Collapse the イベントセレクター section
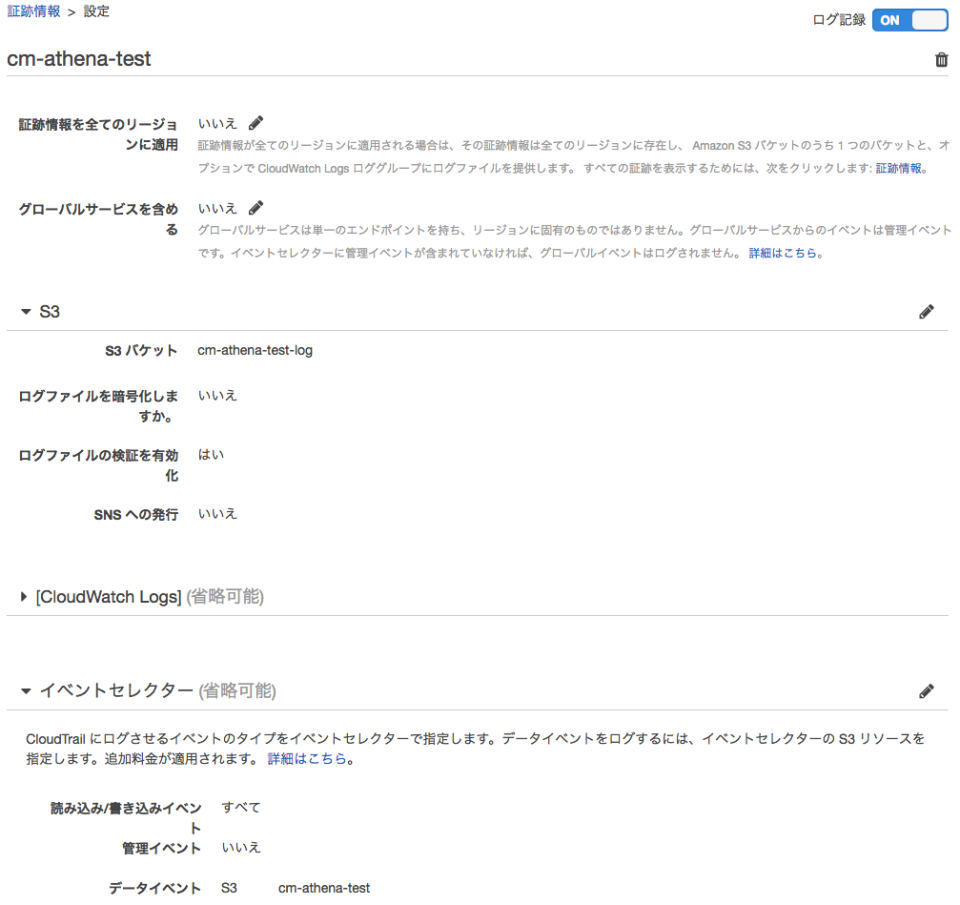This screenshot has width=960, height=905. point(25,690)
